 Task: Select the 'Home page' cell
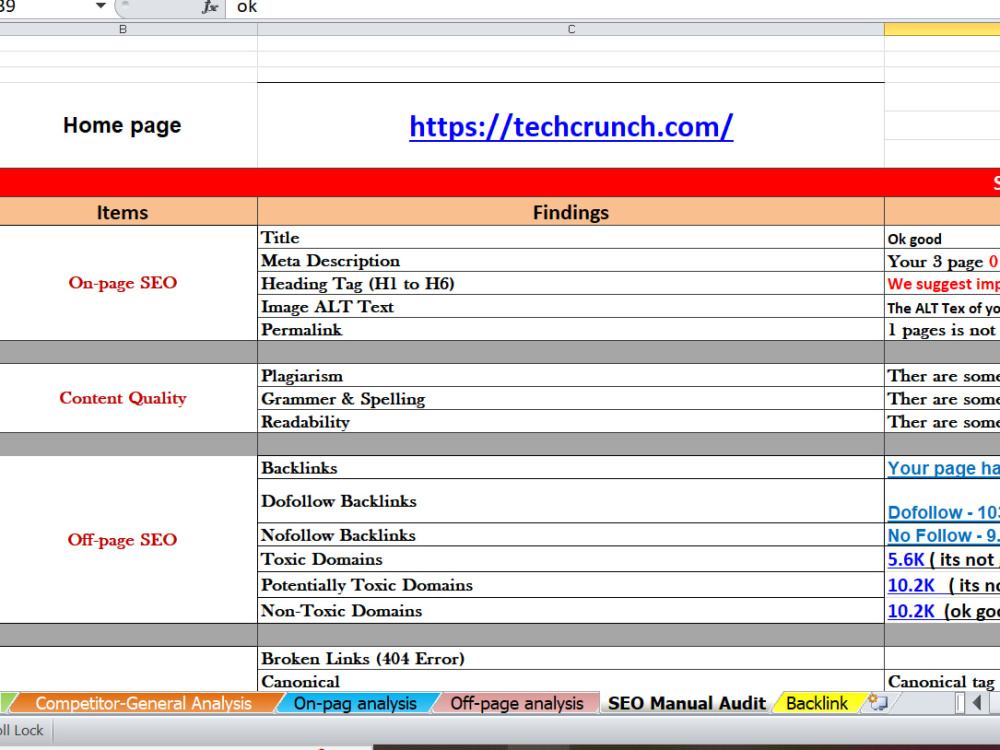(122, 125)
